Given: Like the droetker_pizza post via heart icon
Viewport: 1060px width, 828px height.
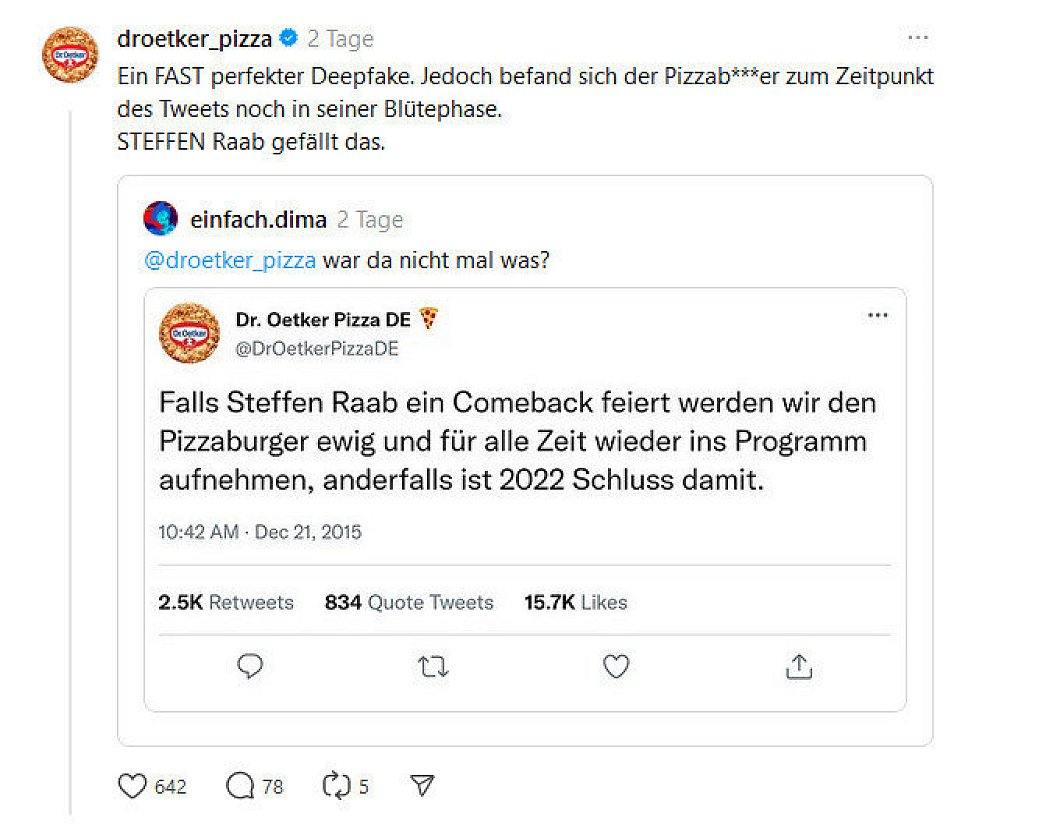Looking at the screenshot, I should point(132,786).
